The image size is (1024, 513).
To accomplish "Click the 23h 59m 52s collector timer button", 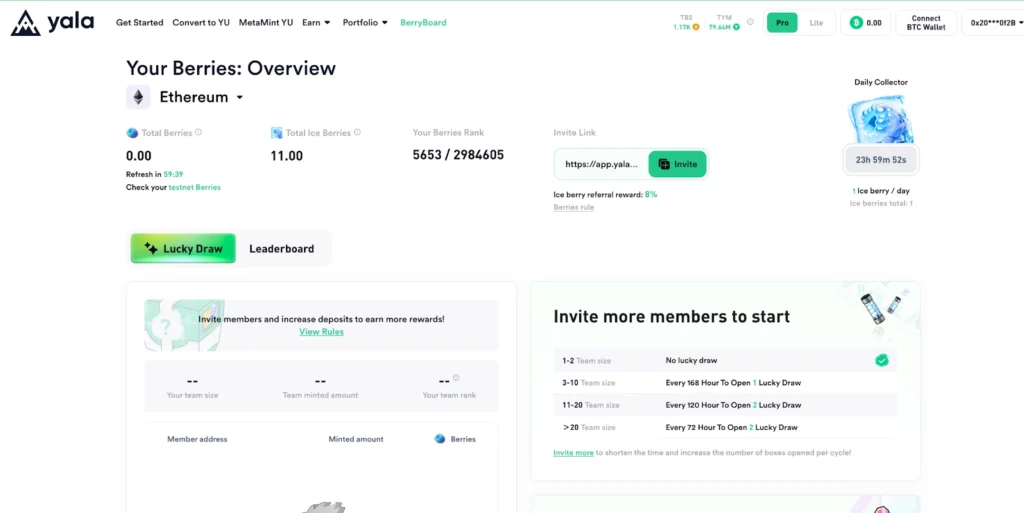I will tap(881, 160).
